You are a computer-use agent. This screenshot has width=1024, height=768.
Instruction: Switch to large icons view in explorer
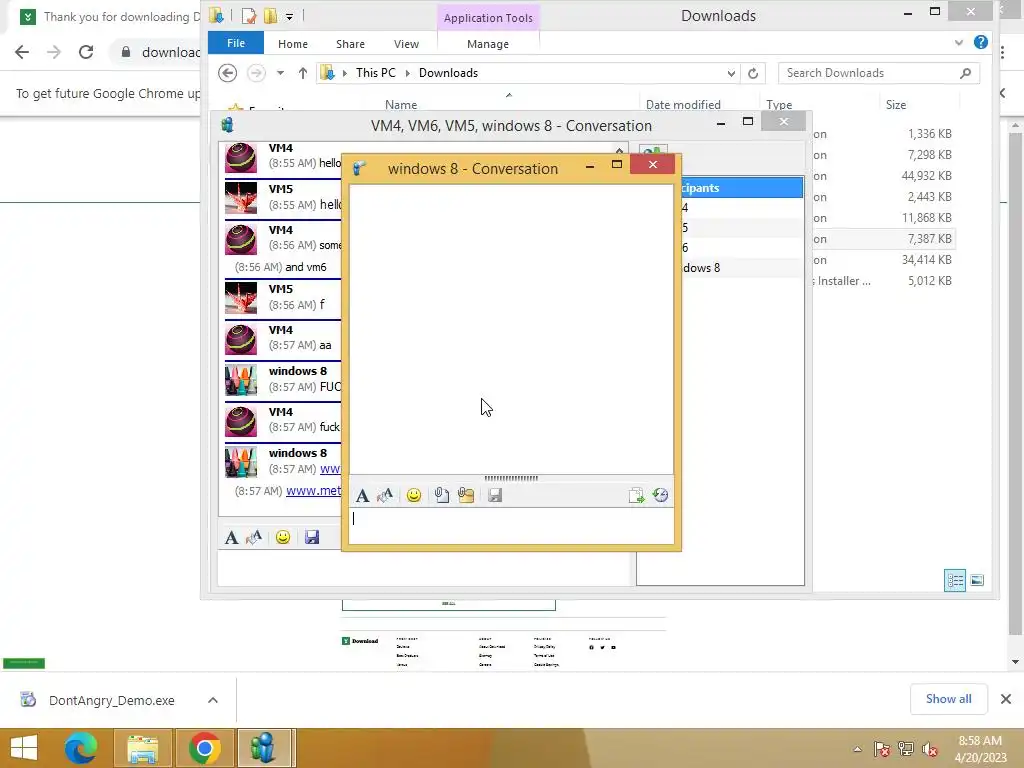click(977, 580)
